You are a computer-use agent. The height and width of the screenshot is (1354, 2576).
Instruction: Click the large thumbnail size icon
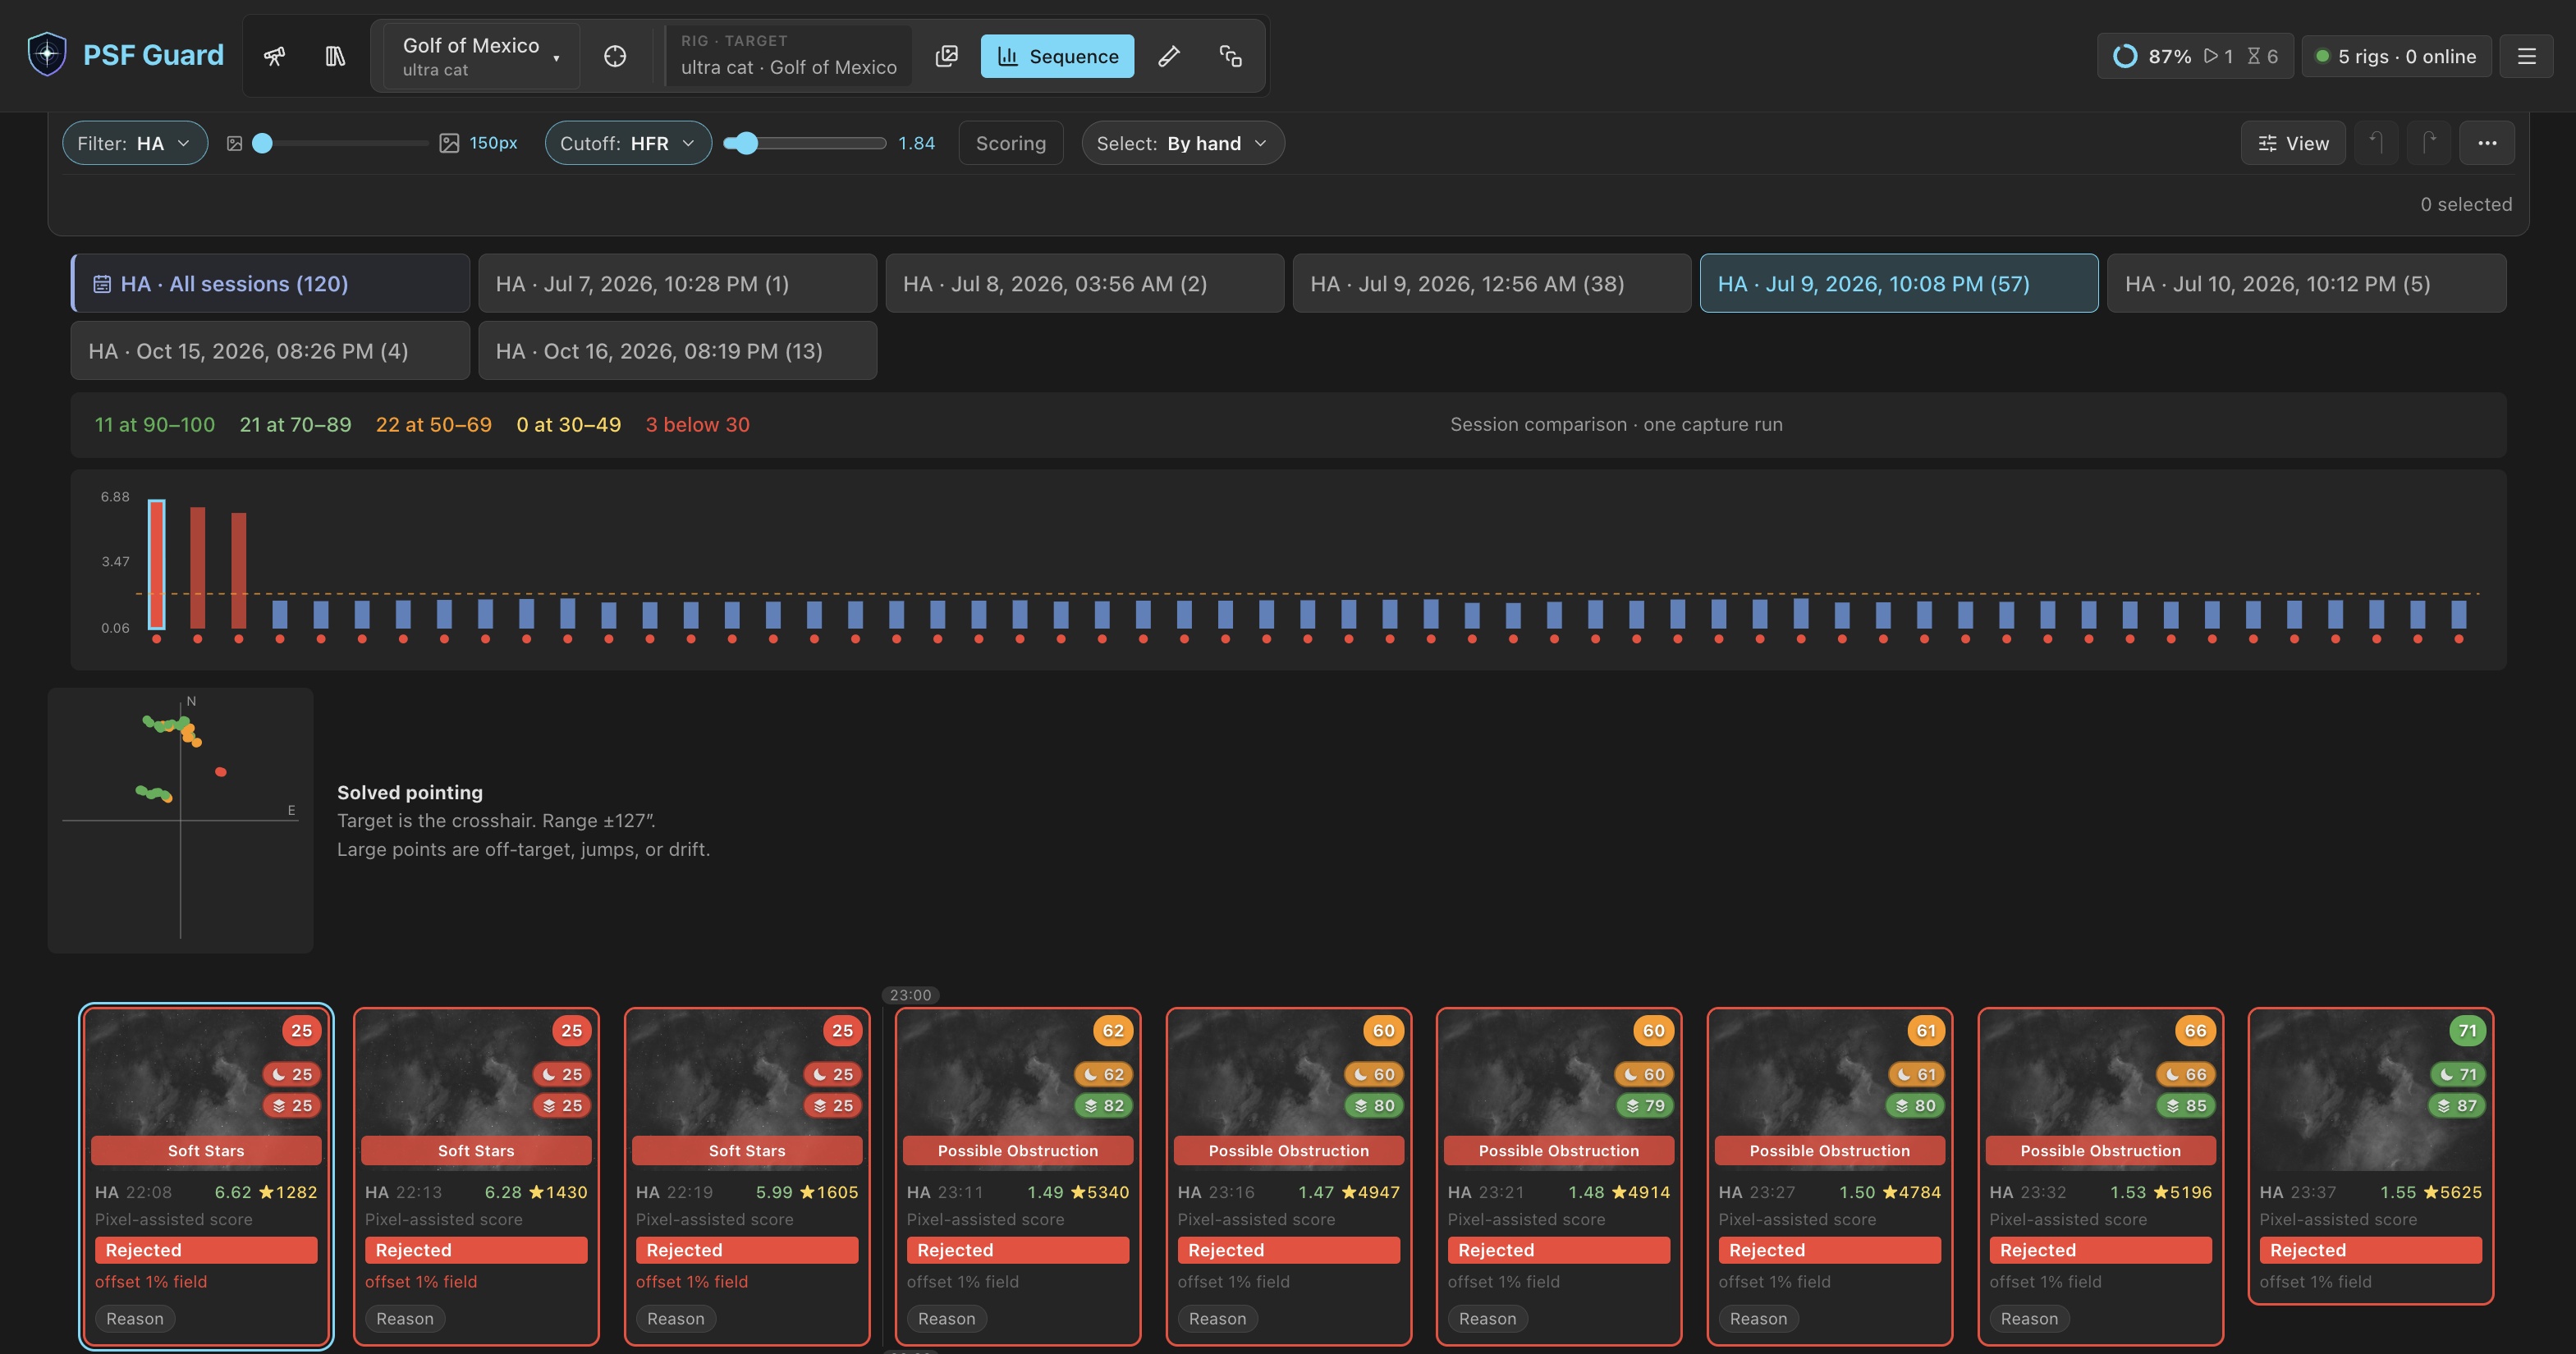coord(450,143)
